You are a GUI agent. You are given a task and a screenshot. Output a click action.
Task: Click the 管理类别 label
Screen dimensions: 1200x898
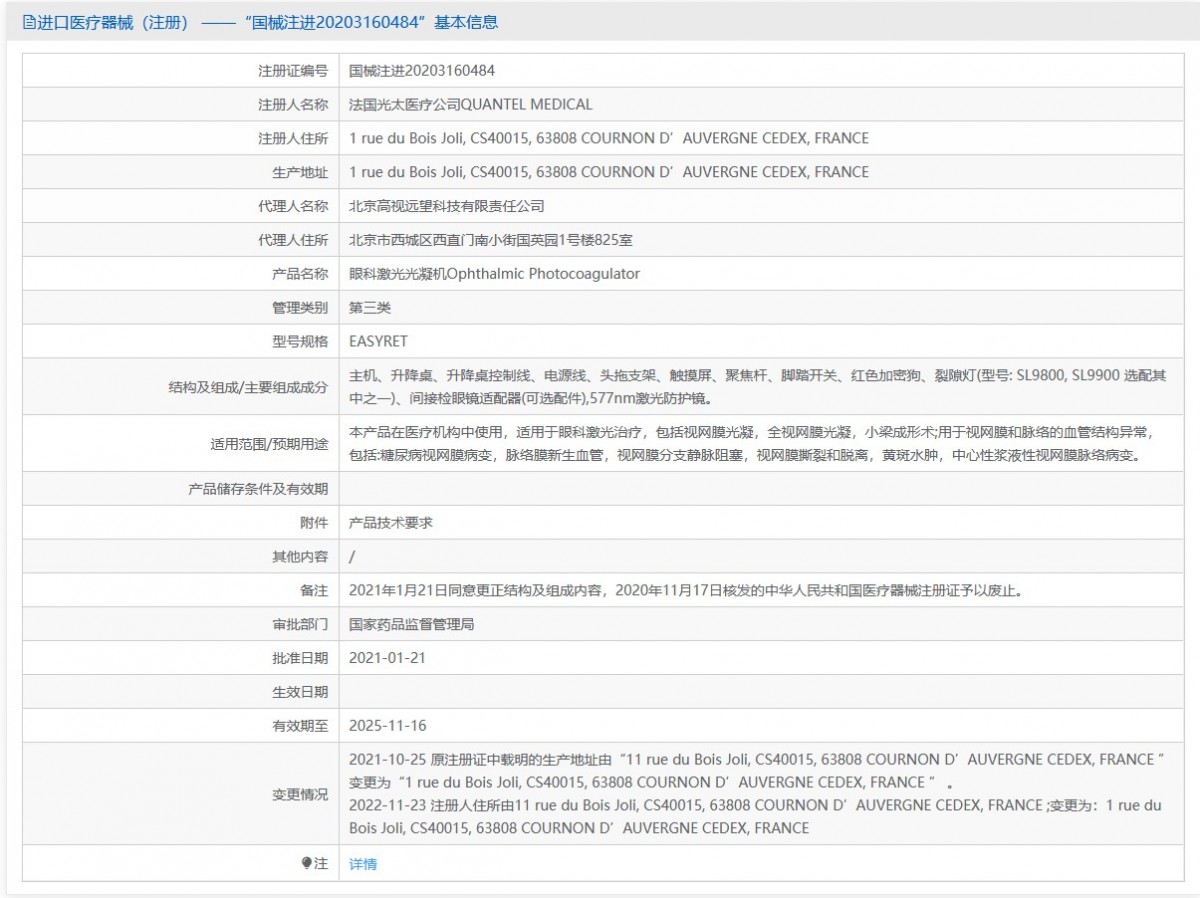coord(300,308)
